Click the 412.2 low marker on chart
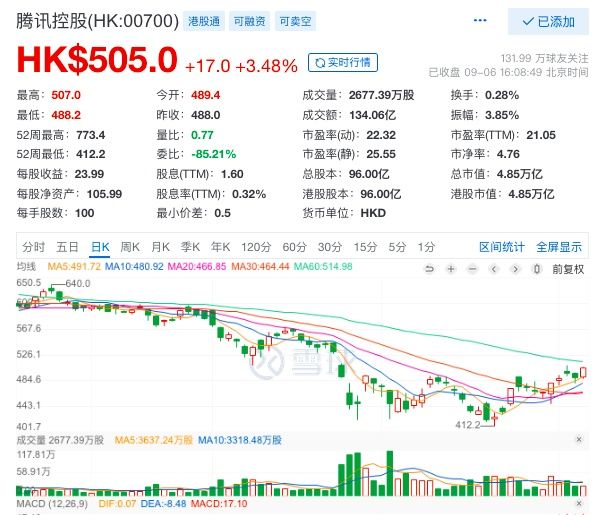Viewport: 613px width, 515px height. [x=468, y=425]
